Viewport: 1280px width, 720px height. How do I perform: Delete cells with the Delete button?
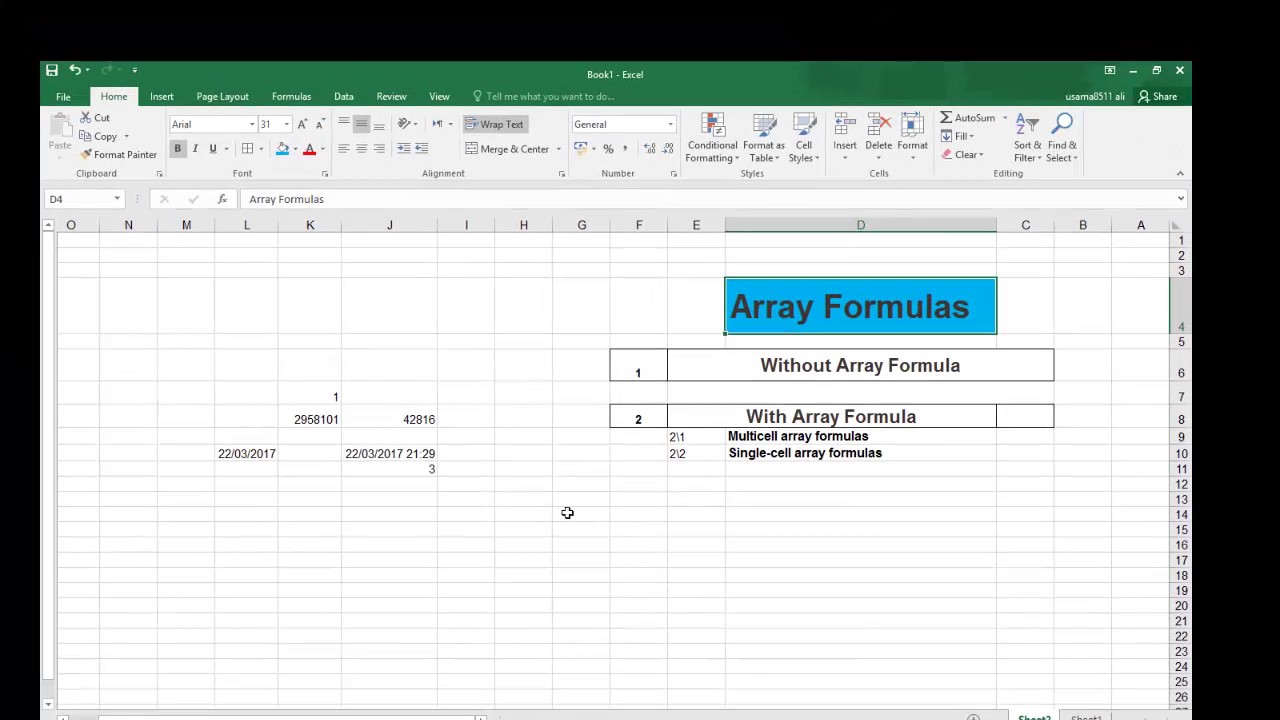878,138
